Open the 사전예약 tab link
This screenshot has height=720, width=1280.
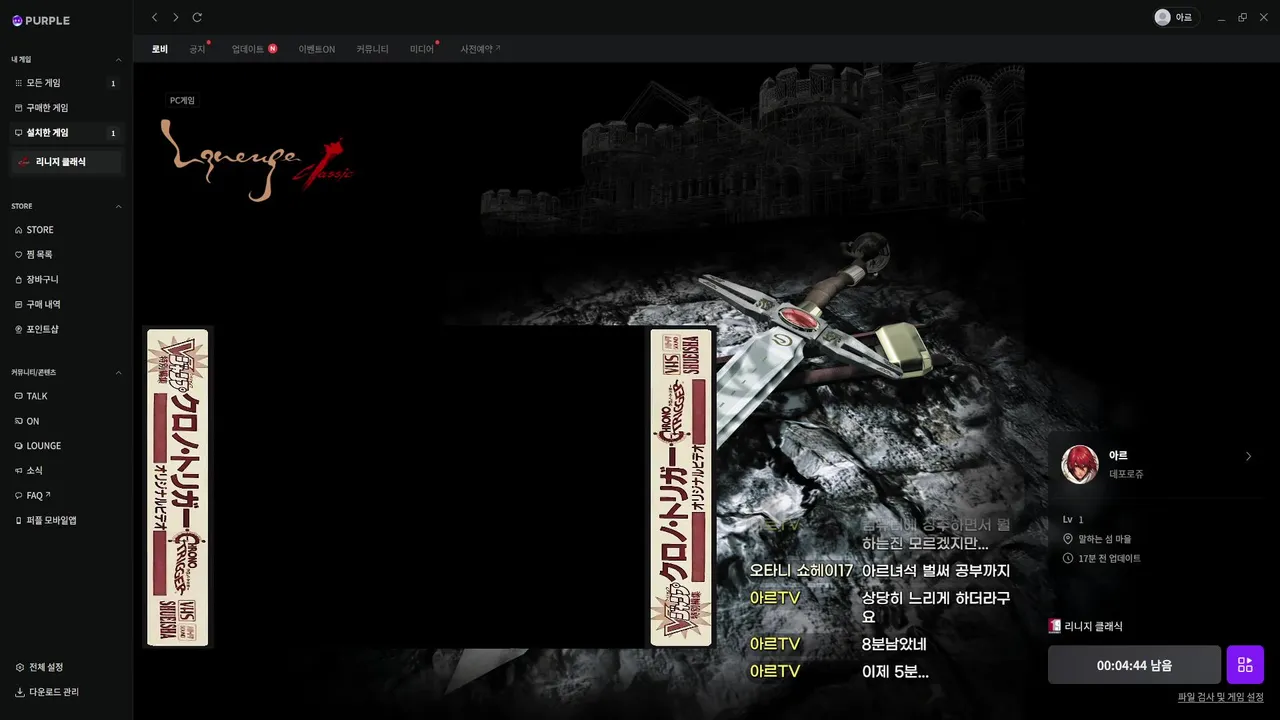(481, 49)
